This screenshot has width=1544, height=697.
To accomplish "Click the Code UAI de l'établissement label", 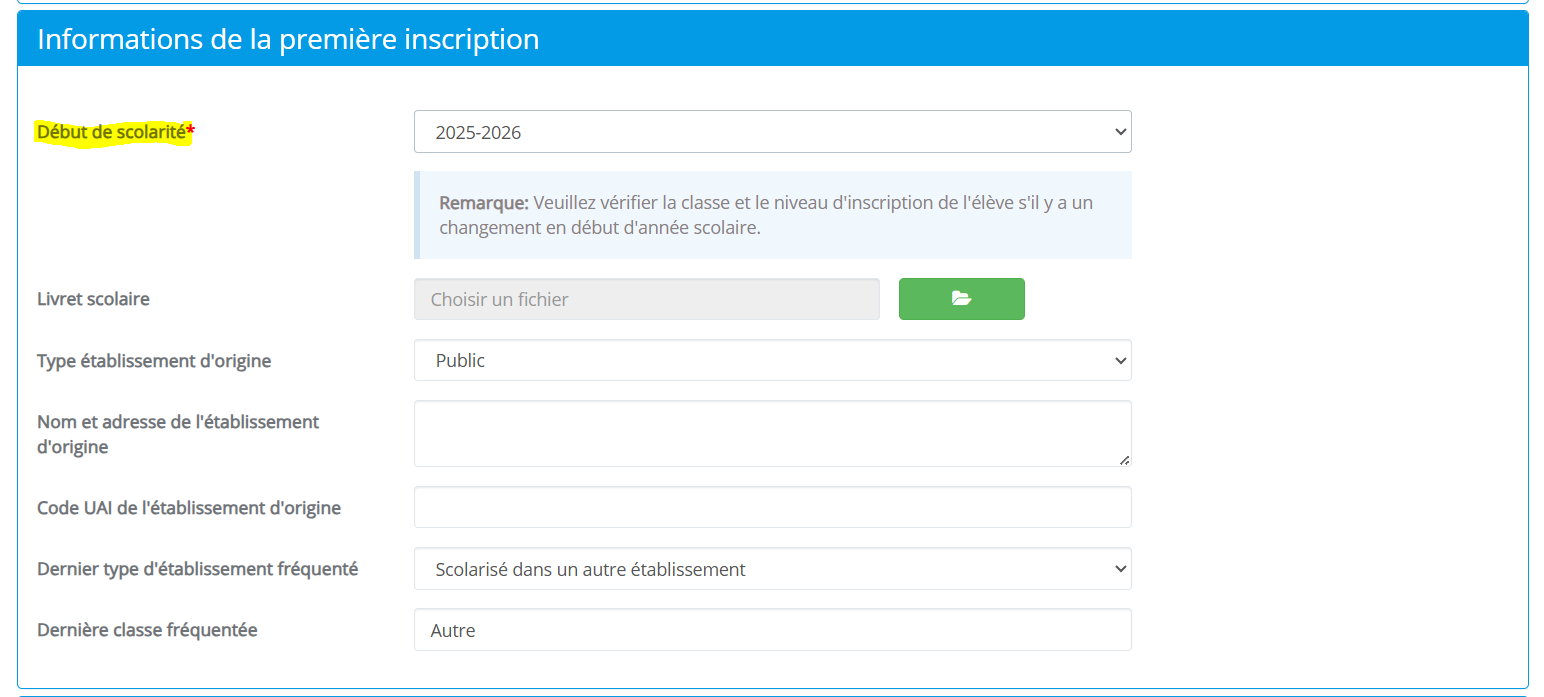I will [189, 508].
